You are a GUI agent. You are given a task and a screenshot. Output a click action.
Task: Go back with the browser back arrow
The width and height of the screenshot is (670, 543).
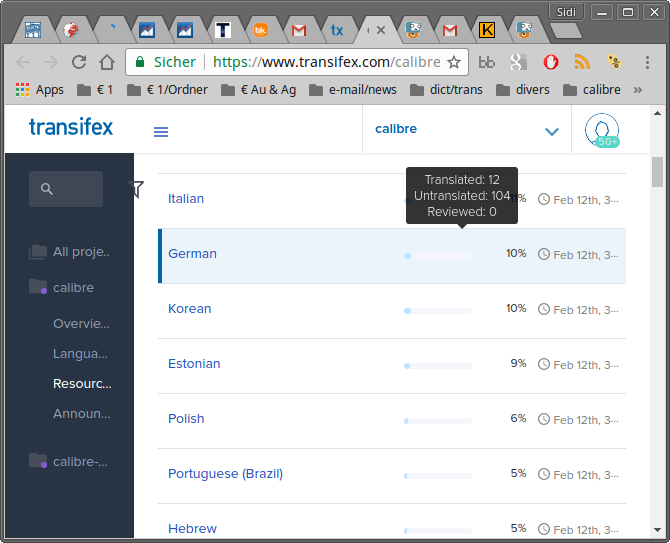(x=23, y=62)
